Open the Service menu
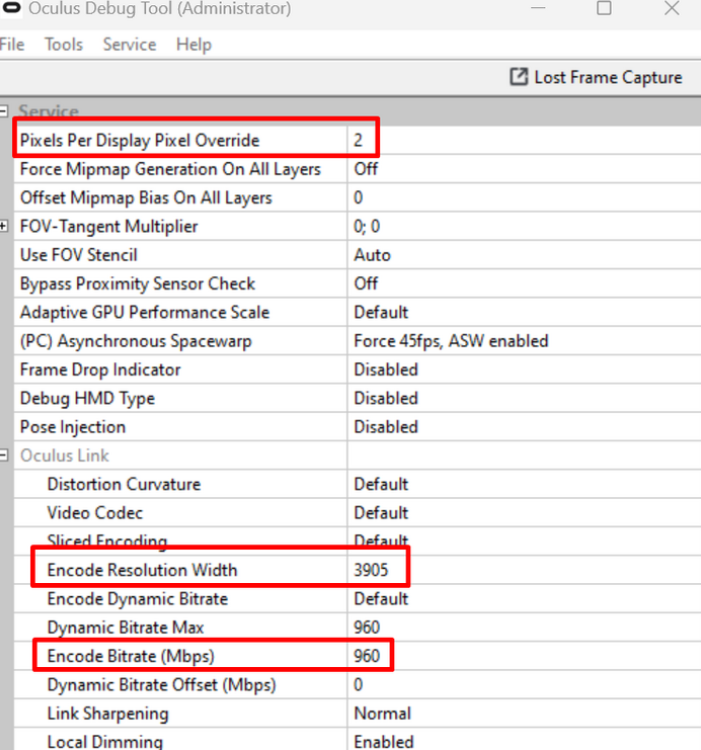The width and height of the screenshot is (701, 750). click(130, 44)
